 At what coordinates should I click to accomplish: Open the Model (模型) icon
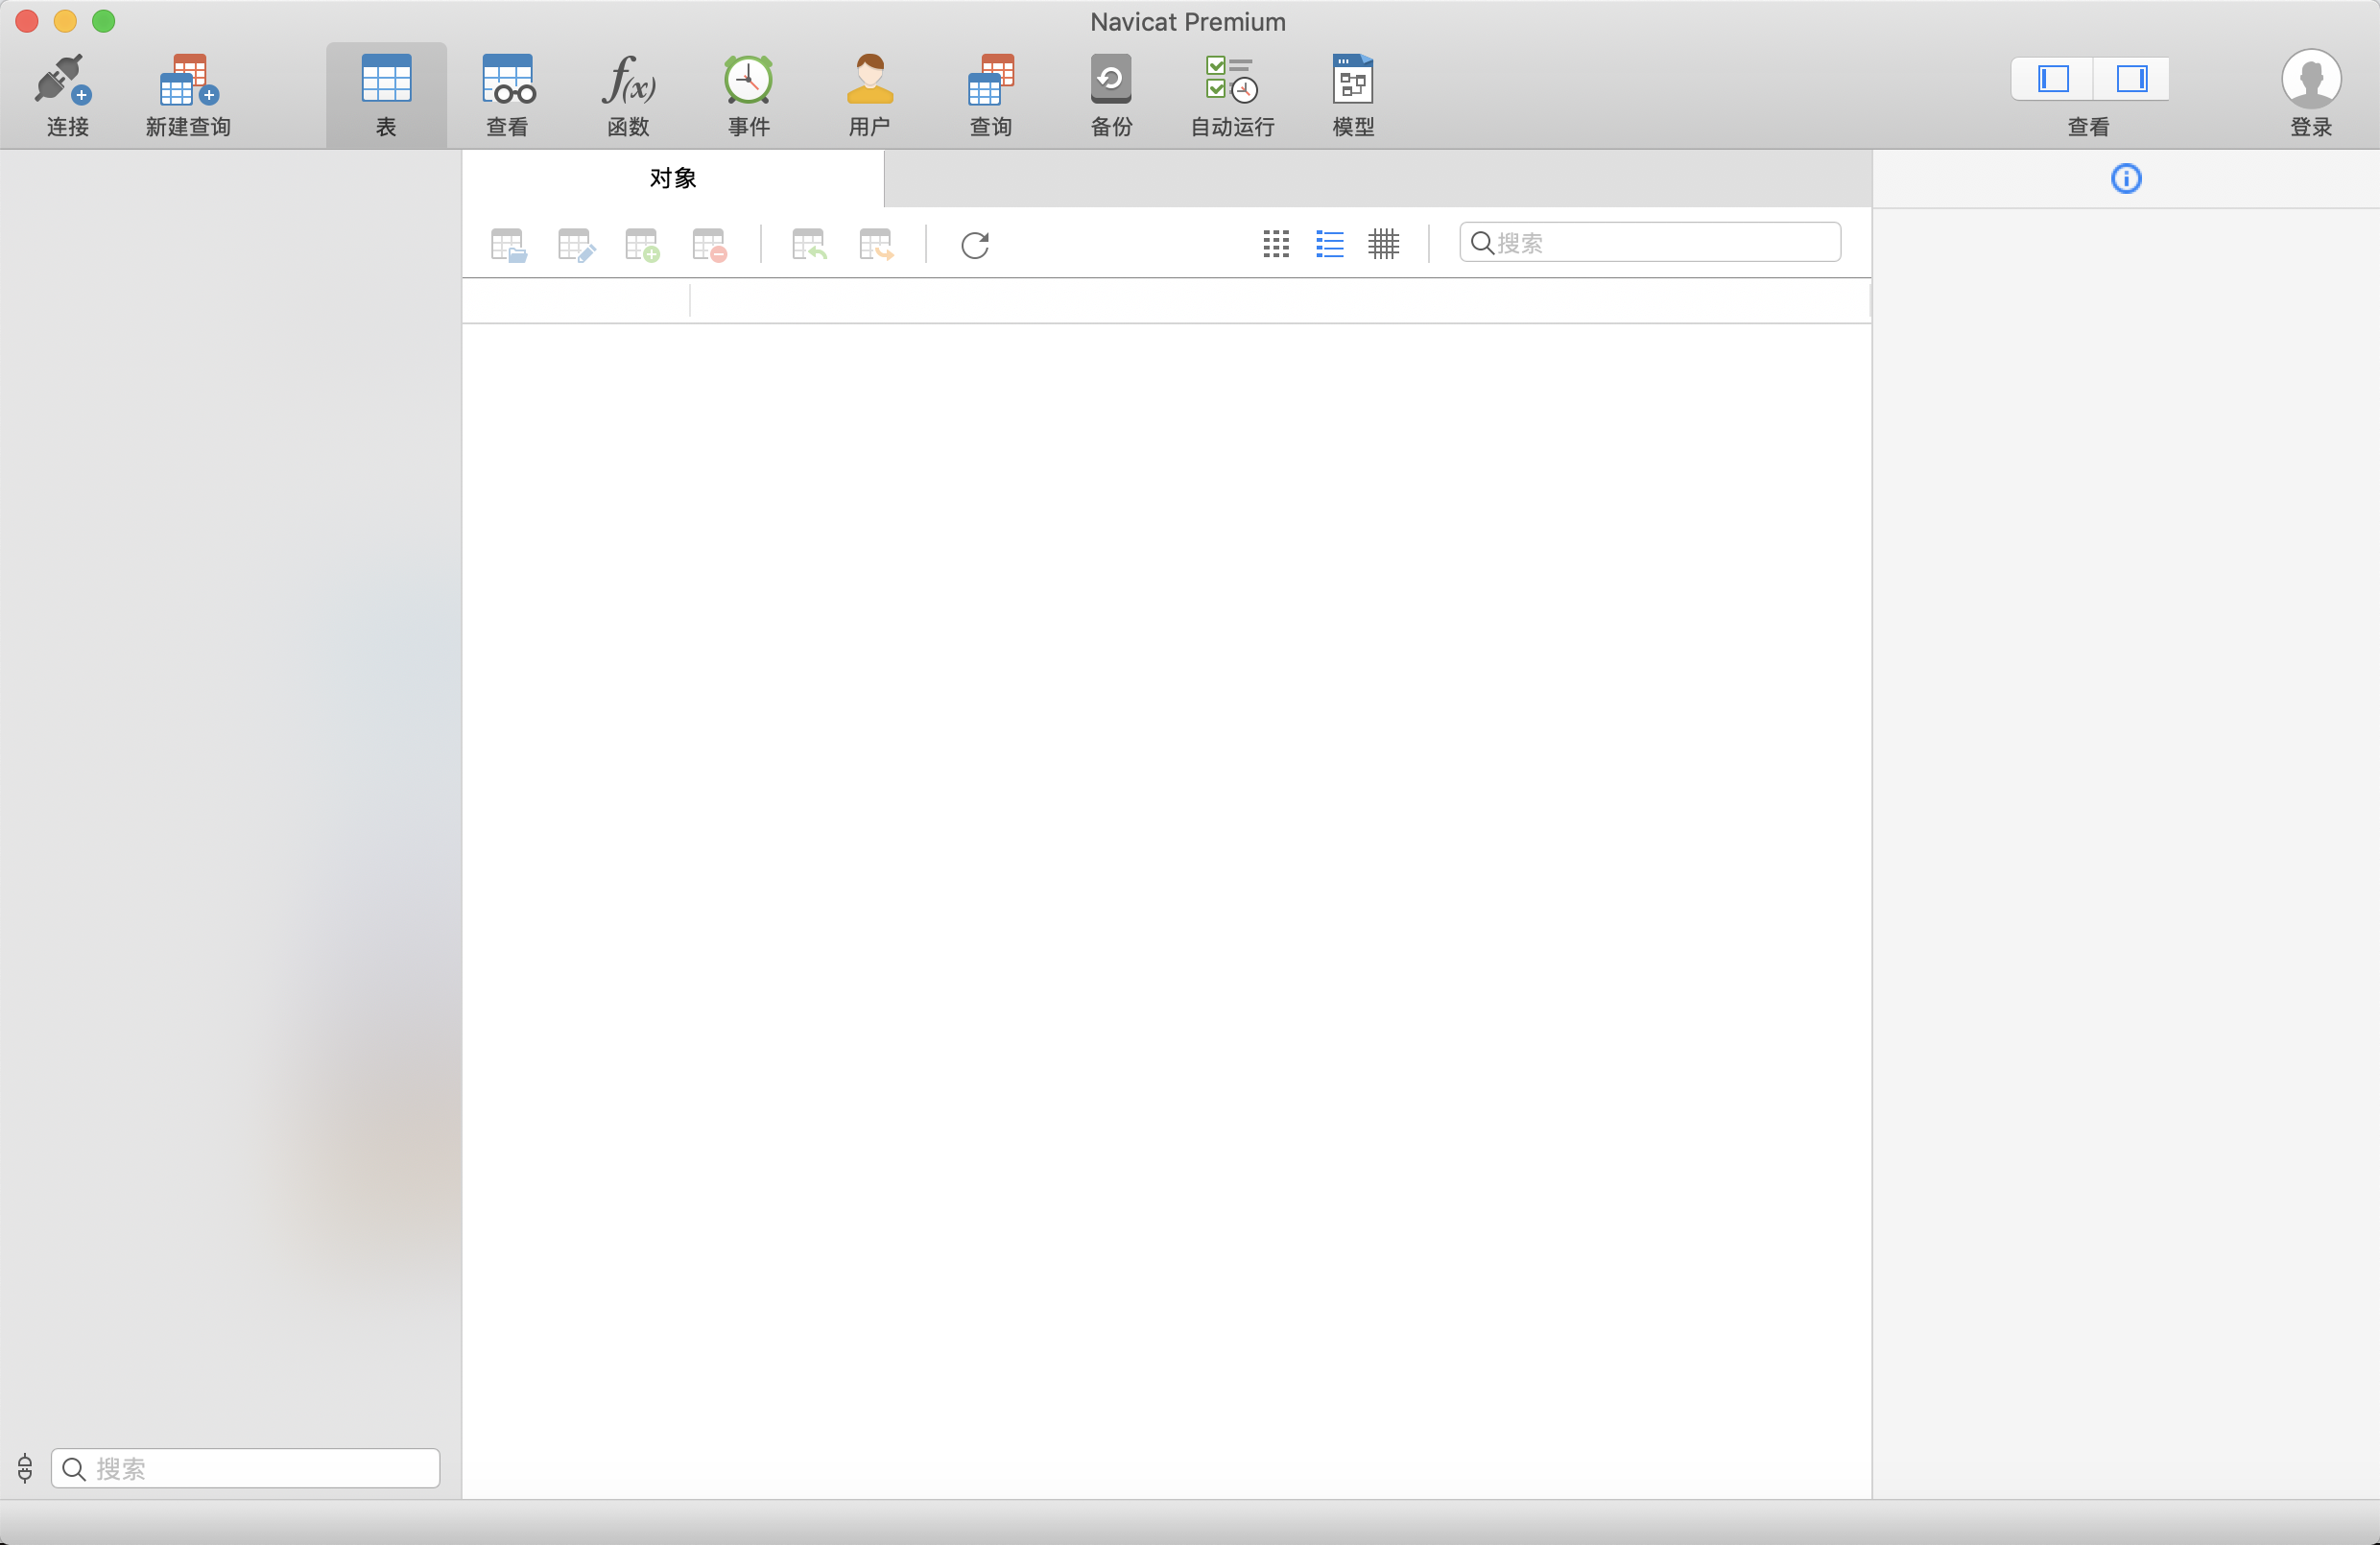[x=1353, y=81]
